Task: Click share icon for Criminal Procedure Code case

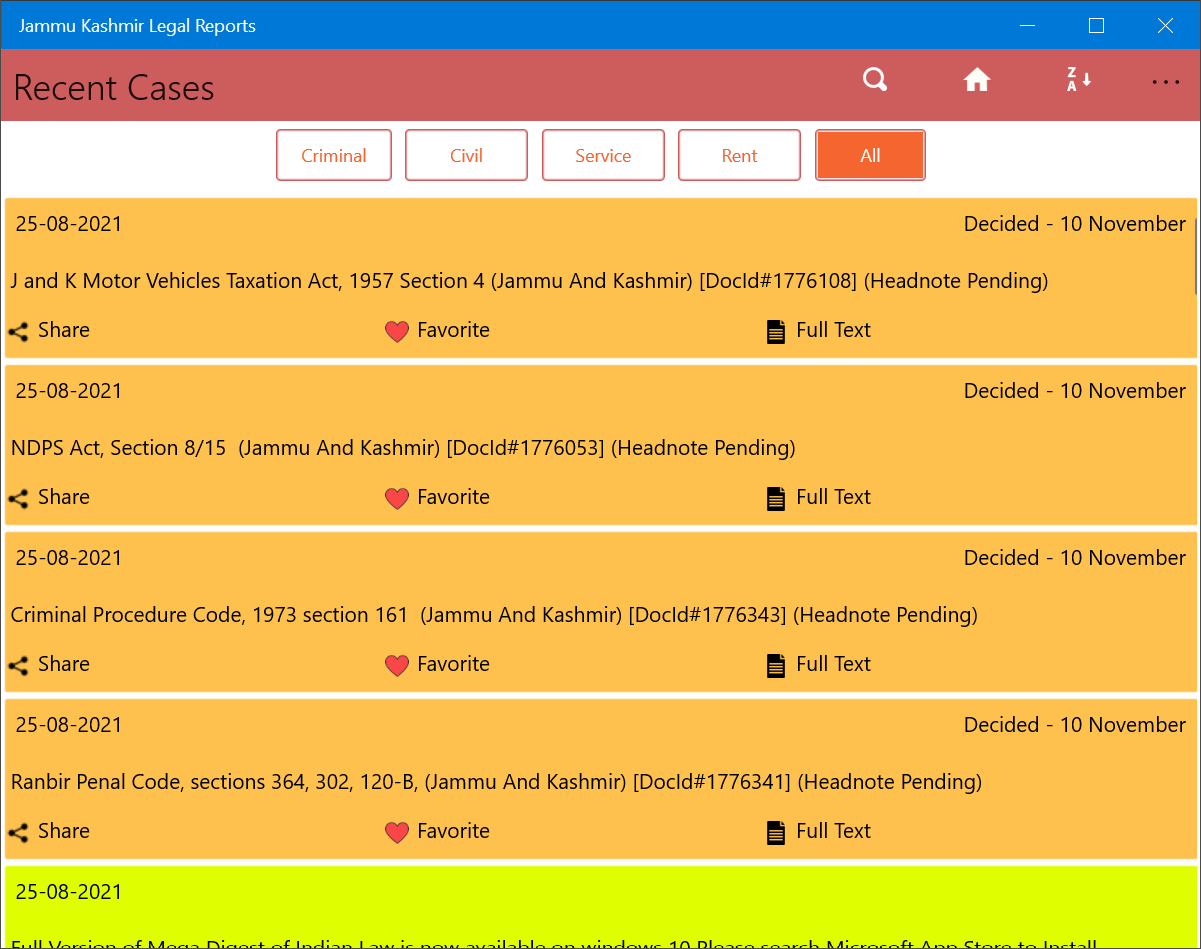Action: click(18, 666)
